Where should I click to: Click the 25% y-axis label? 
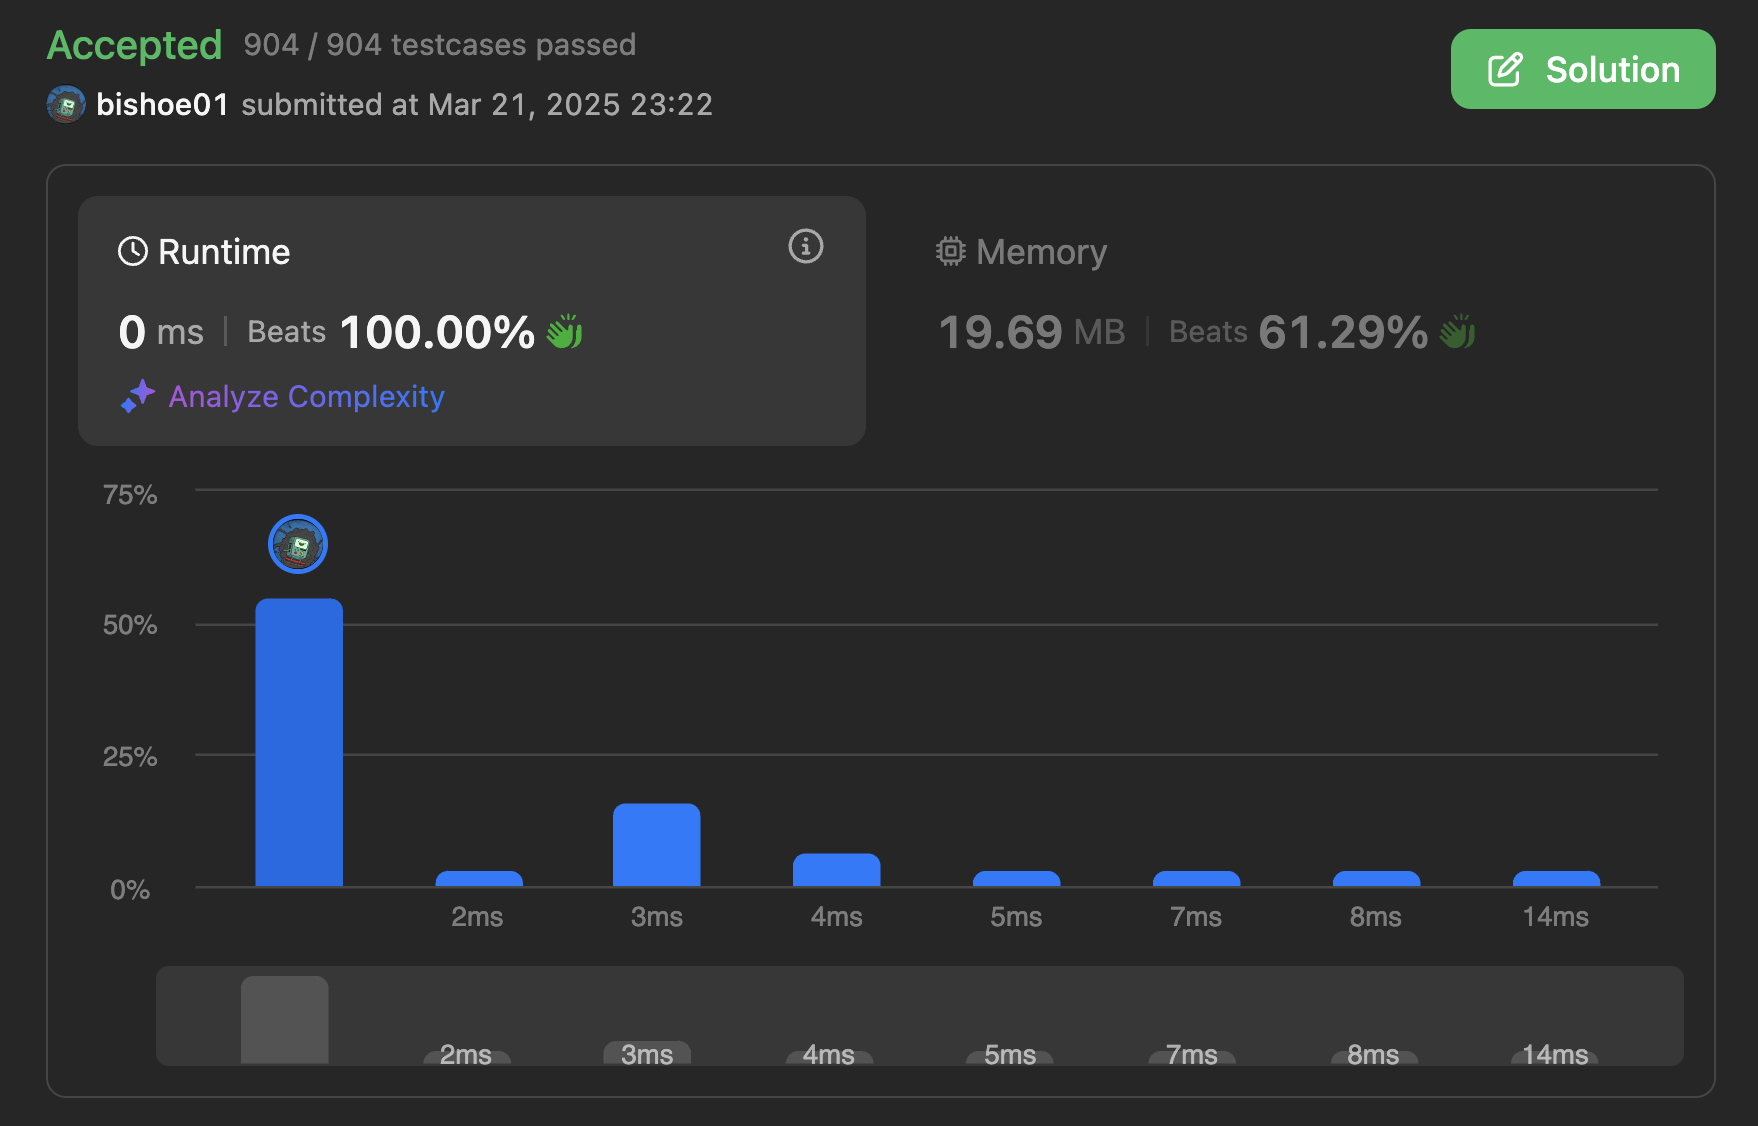coord(130,757)
